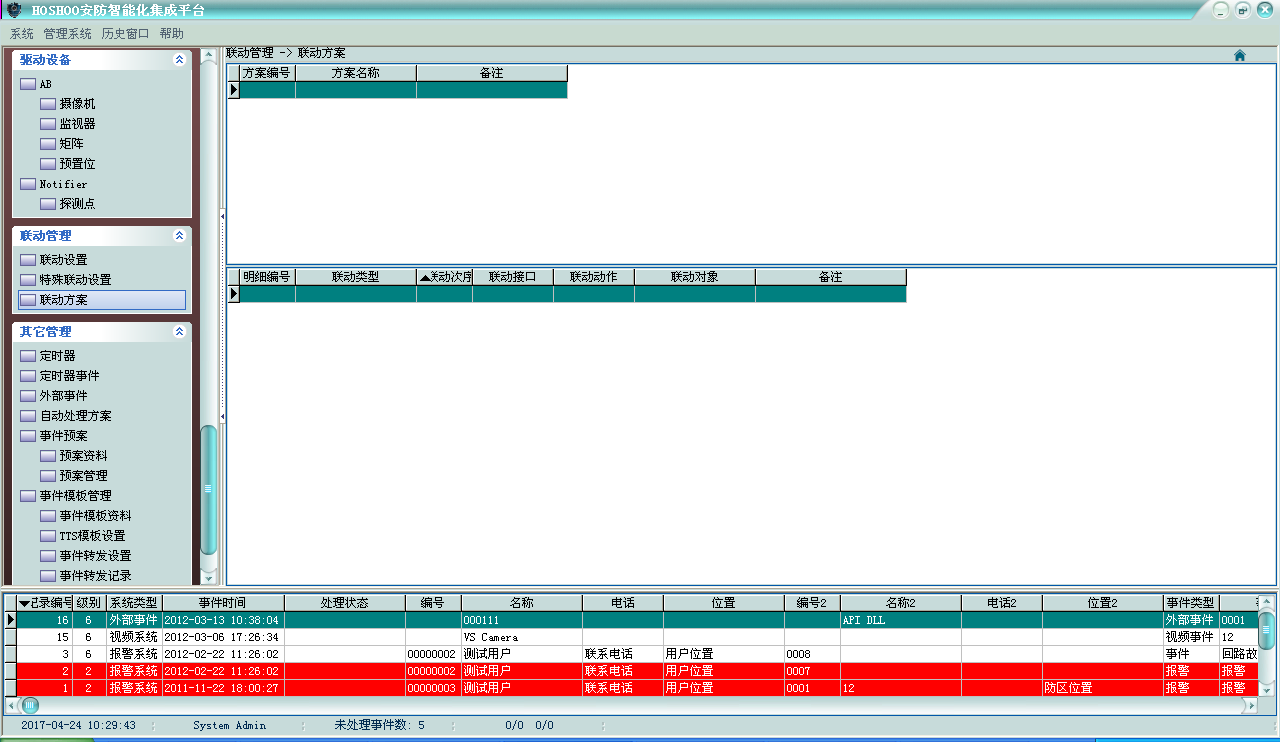1280x742 pixels.
Task: Collapse the 其它管理 panel section
Action: [x=179, y=332]
